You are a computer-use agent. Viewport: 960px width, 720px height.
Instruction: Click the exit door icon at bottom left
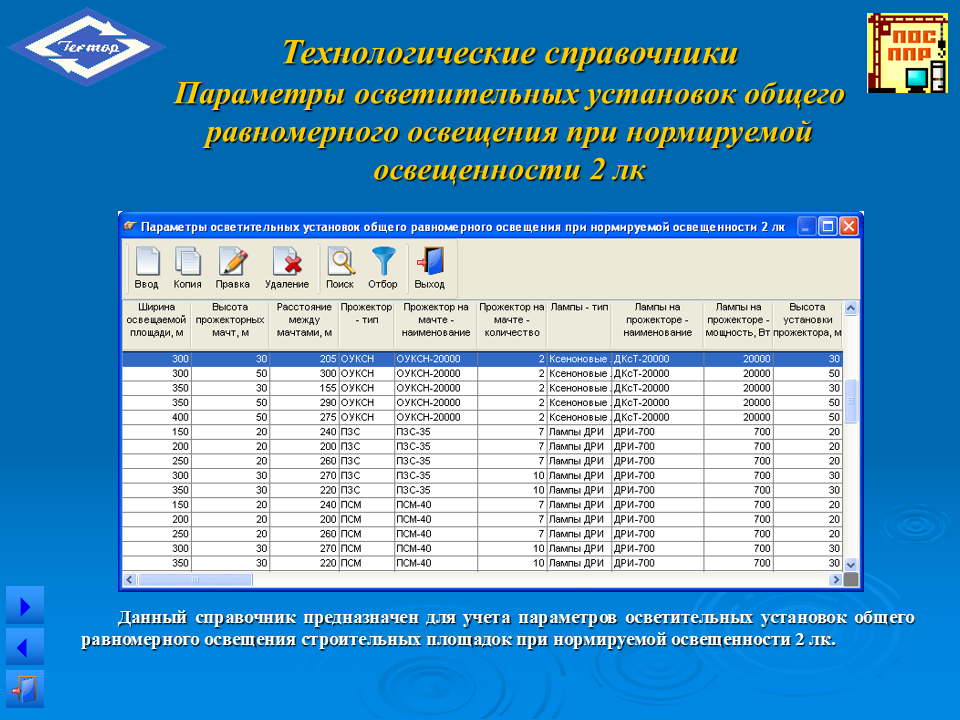[x=25, y=689]
